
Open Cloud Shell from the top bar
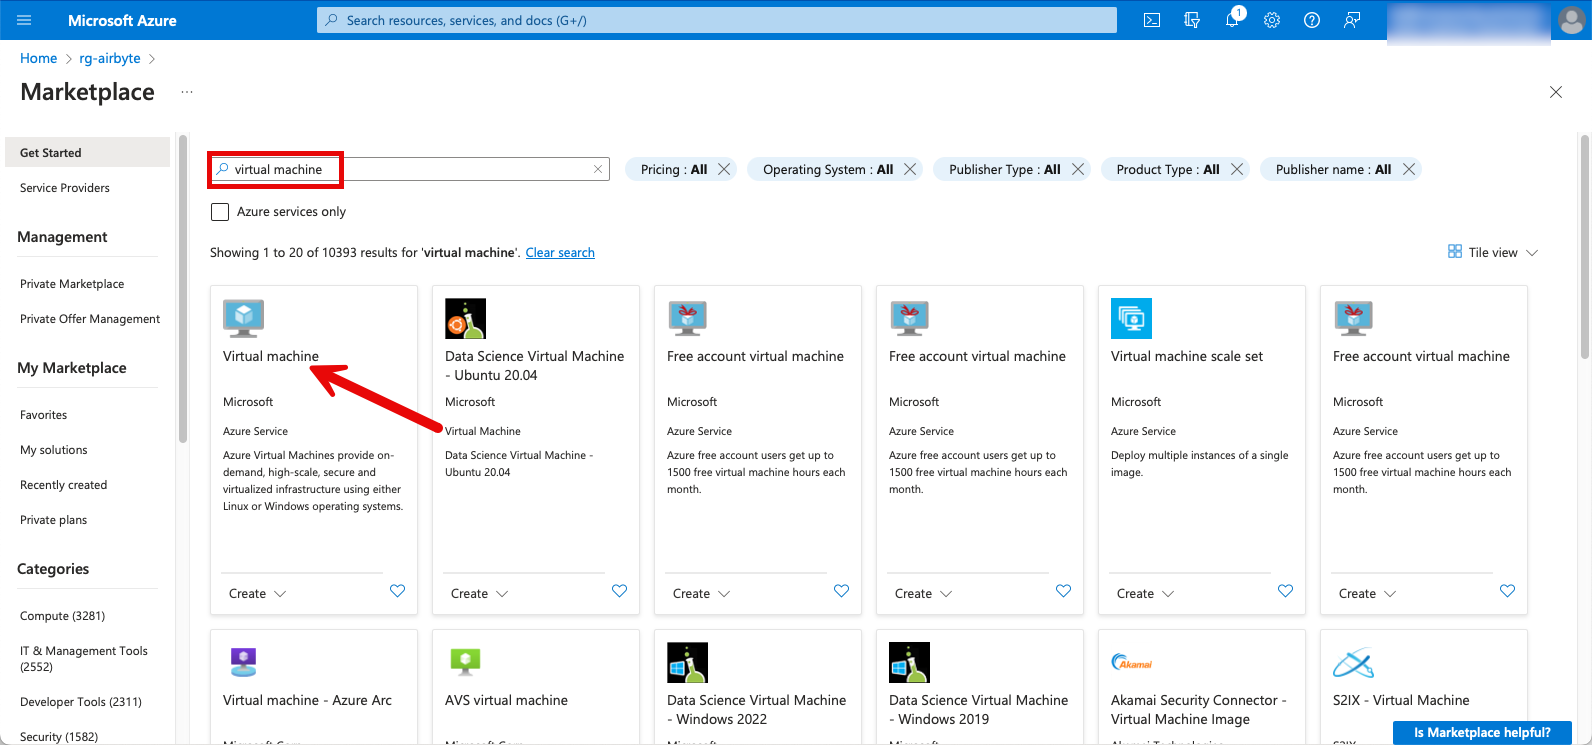pos(1152,20)
